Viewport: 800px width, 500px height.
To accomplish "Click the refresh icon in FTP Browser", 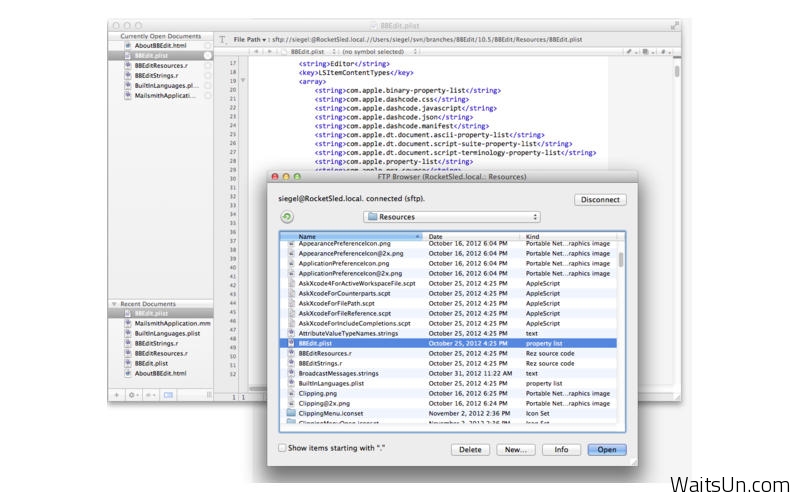I will [x=287, y=217].
